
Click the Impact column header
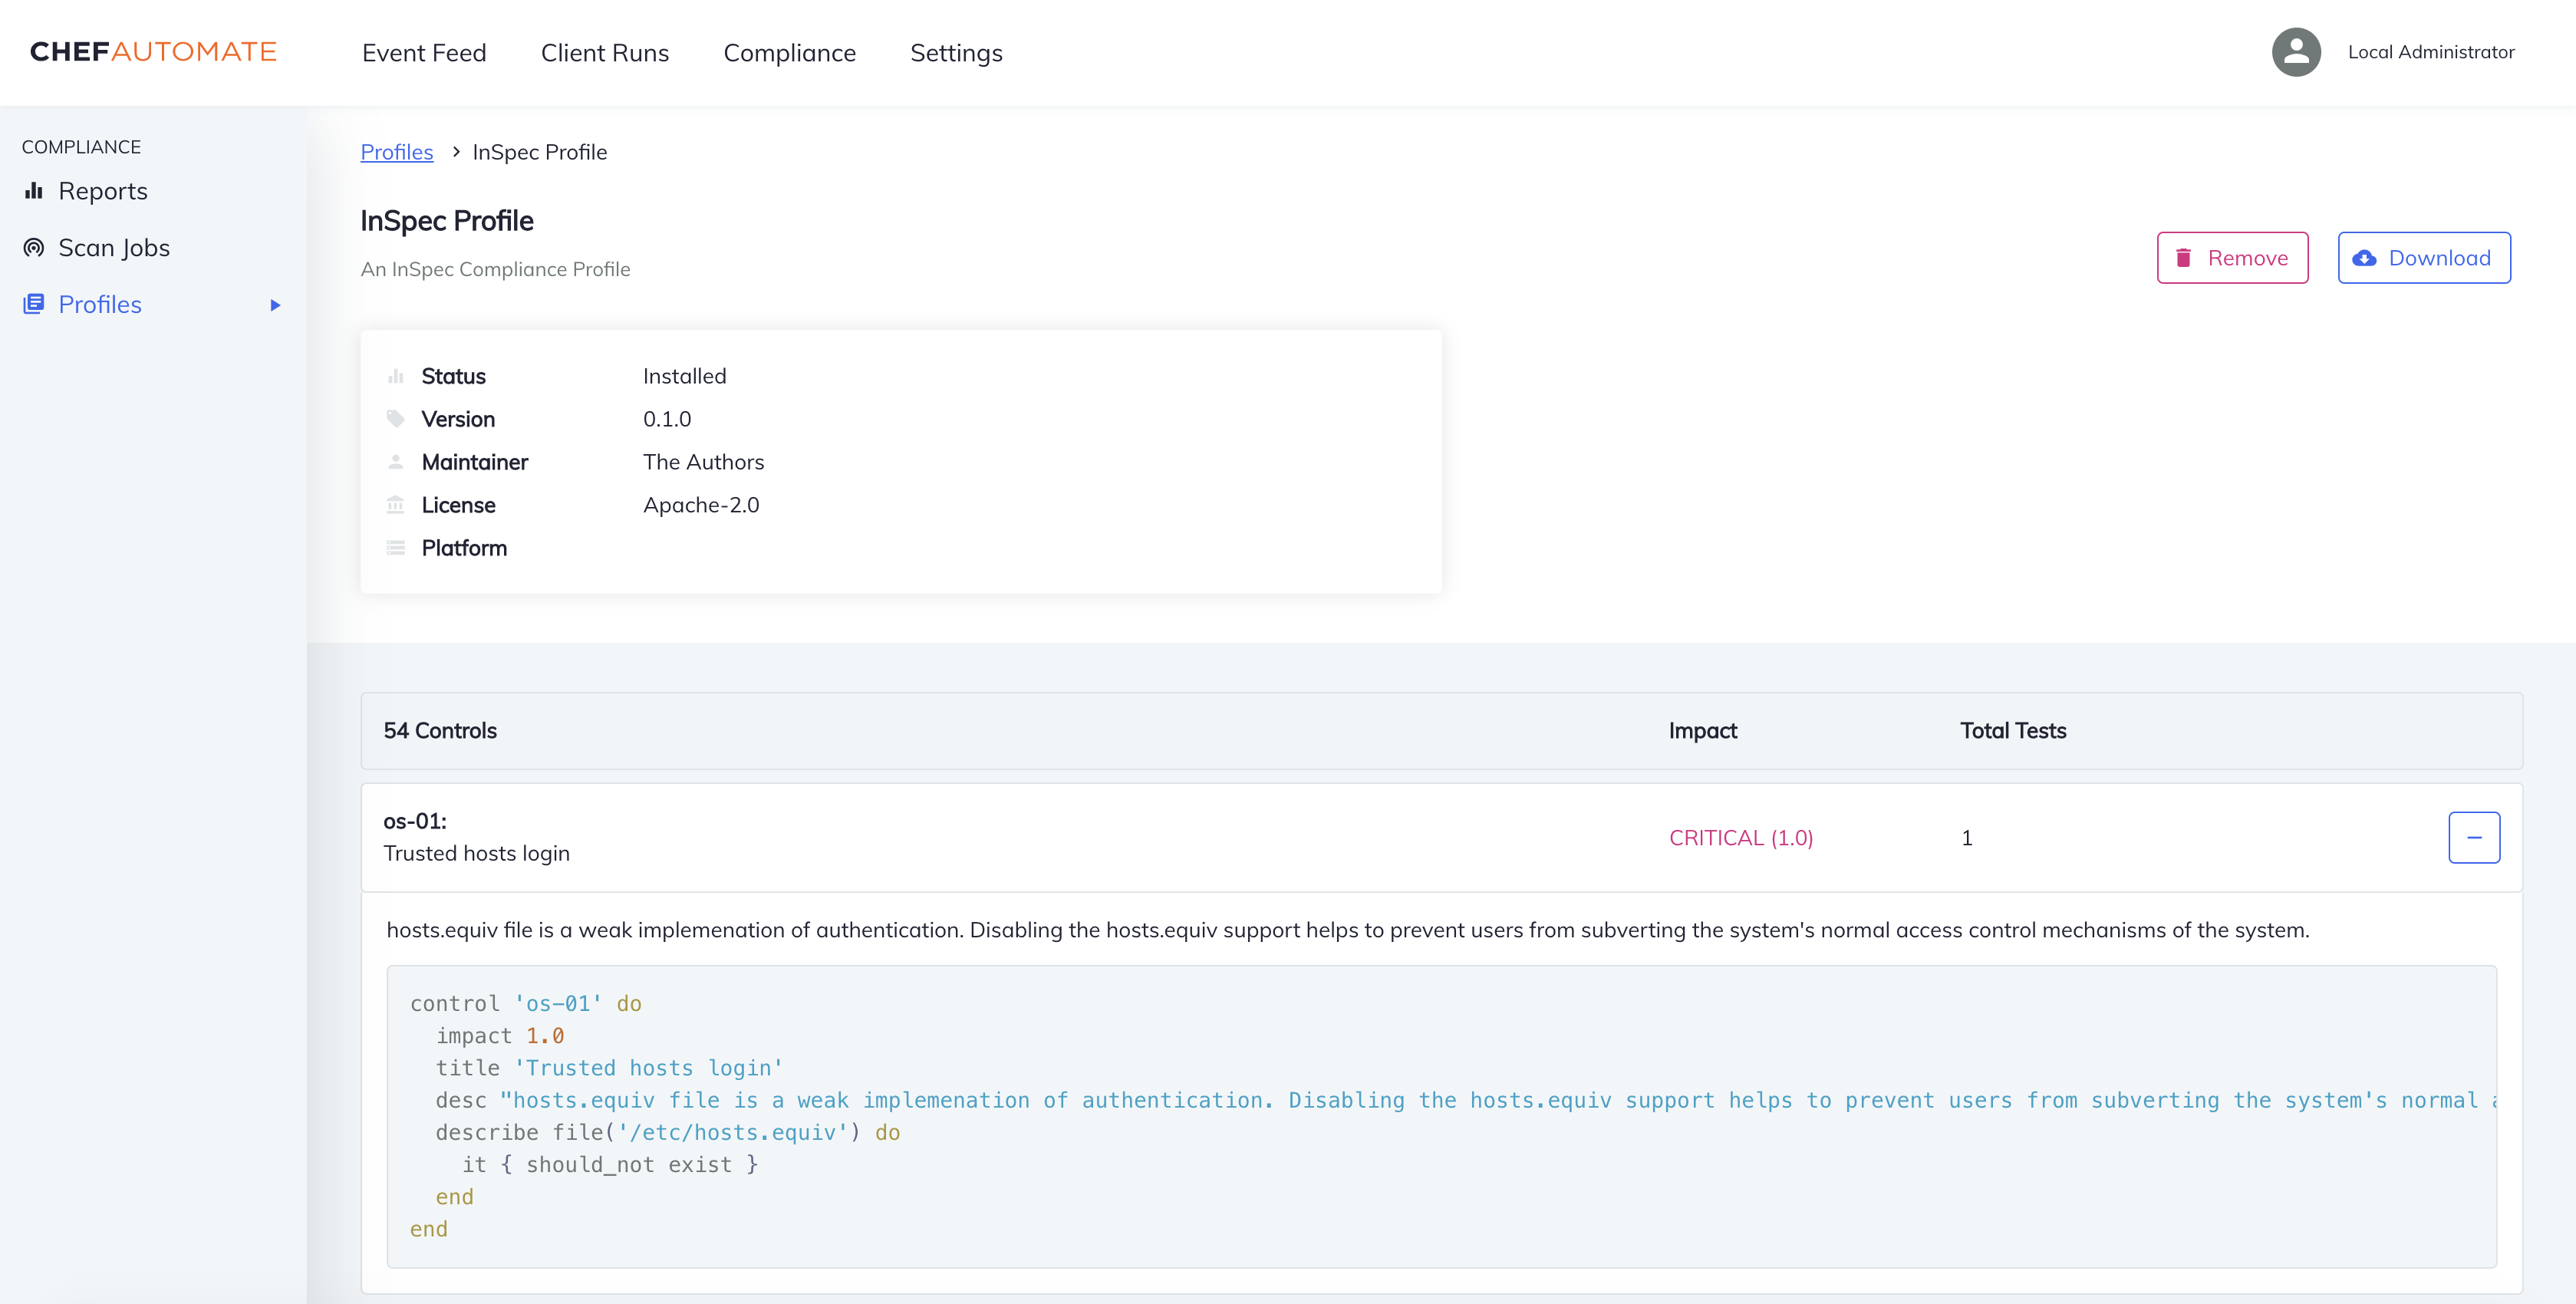pyautogui.click(x=1702, y=731)
